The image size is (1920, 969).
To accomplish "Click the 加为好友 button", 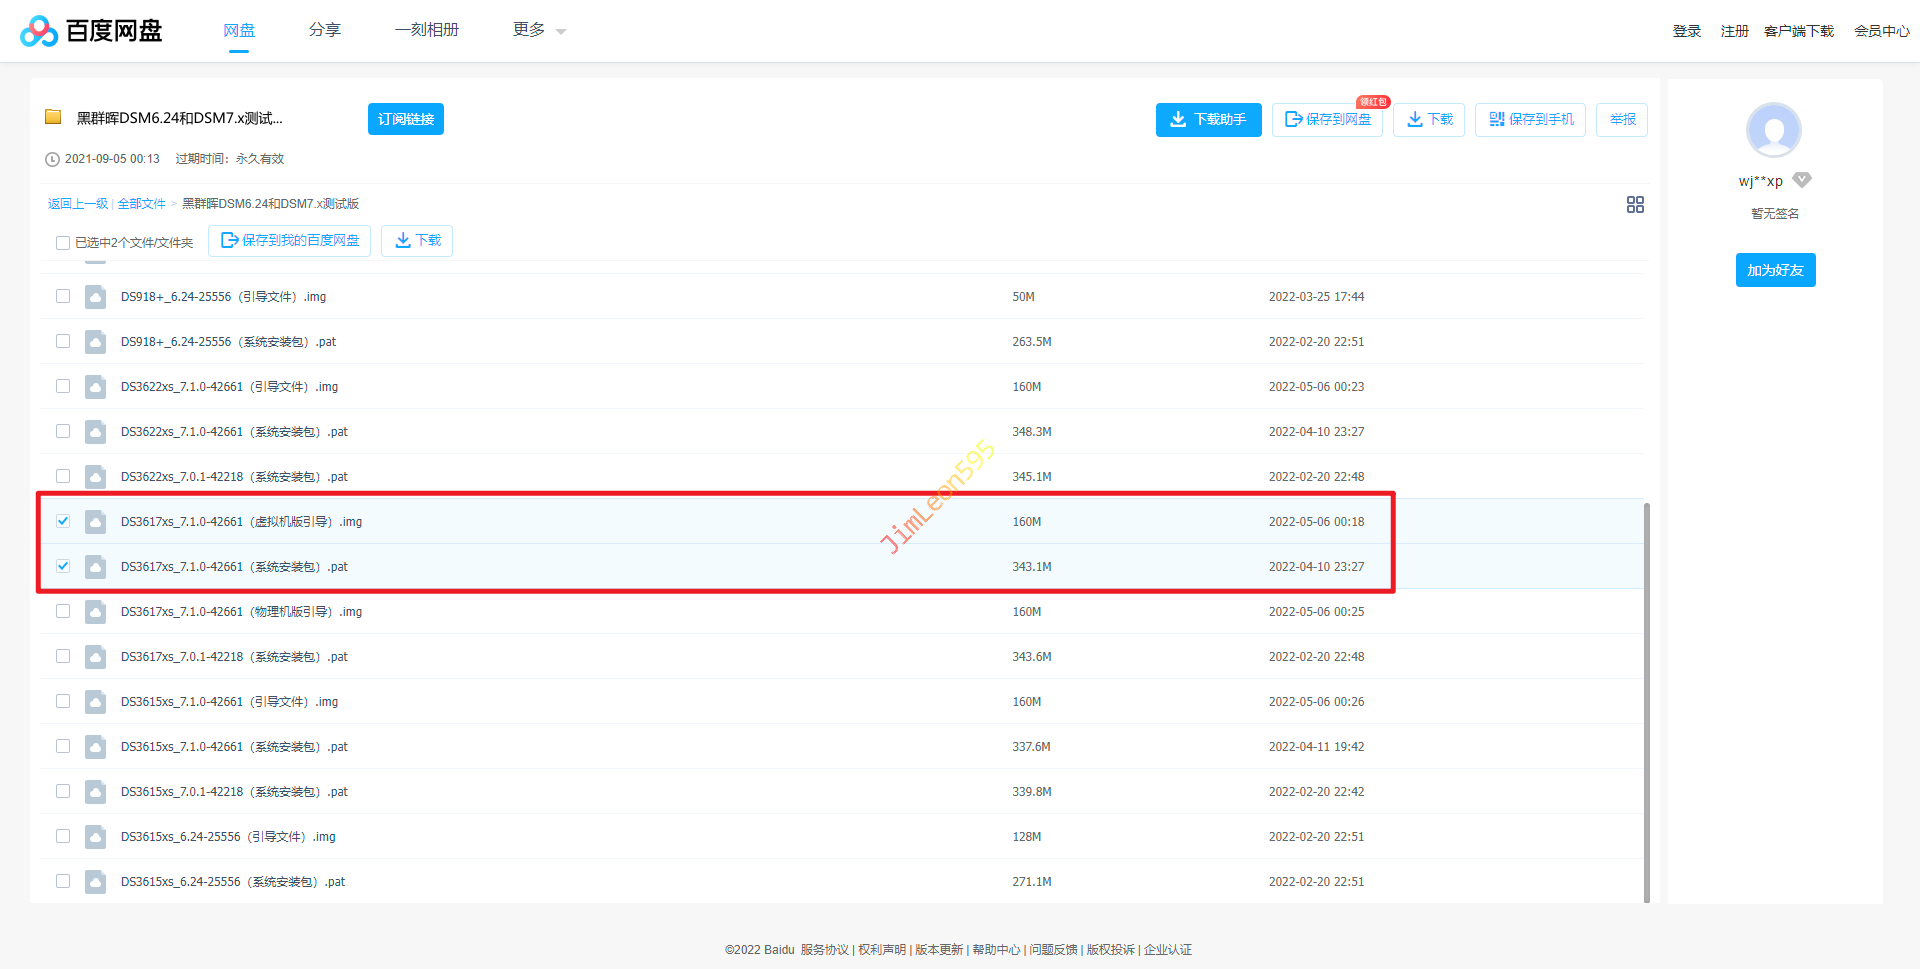I will pos(1775,270).
